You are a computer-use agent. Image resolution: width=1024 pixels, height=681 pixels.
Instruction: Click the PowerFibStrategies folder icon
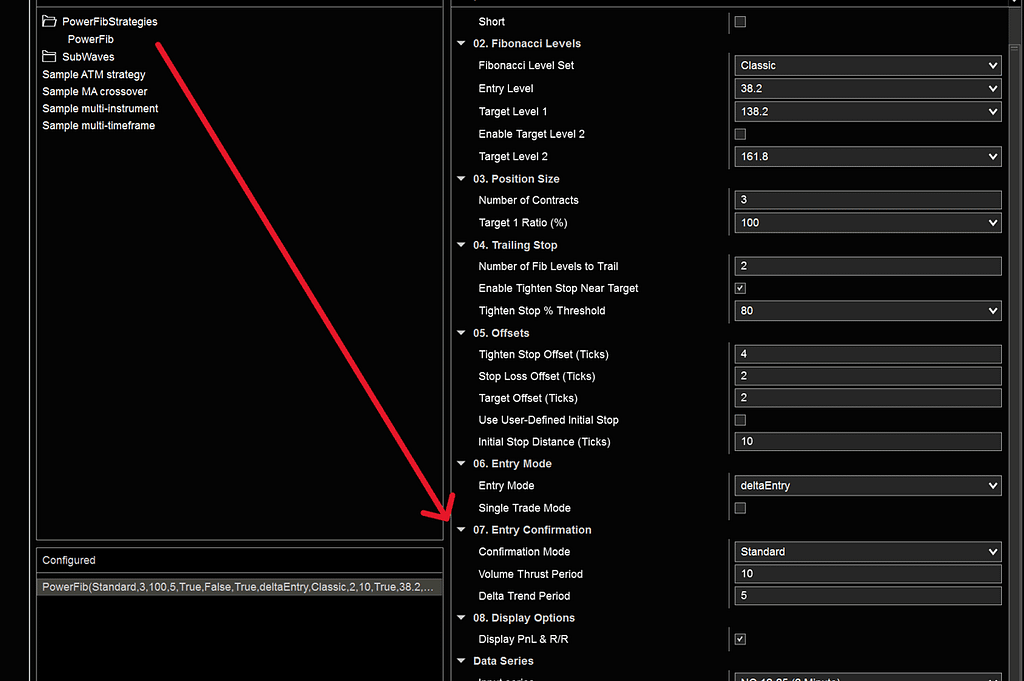(x=50, y=20)
